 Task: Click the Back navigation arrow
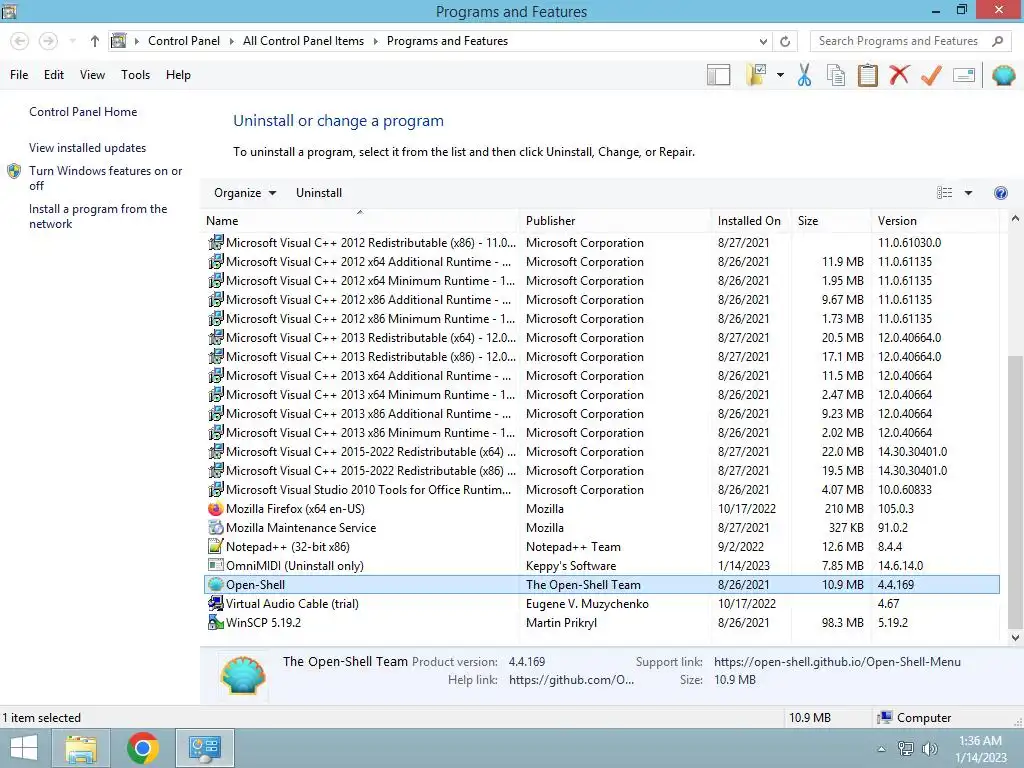click(20, 41)
